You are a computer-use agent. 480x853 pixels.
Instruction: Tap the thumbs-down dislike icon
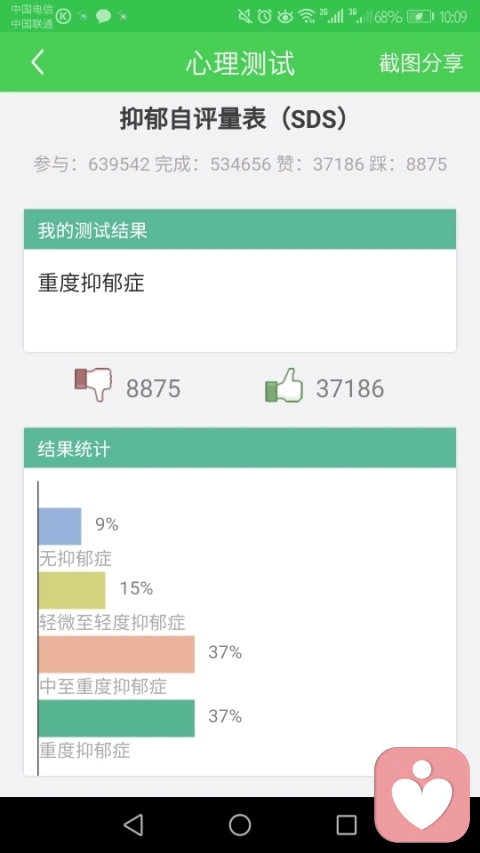click(93, 385)
